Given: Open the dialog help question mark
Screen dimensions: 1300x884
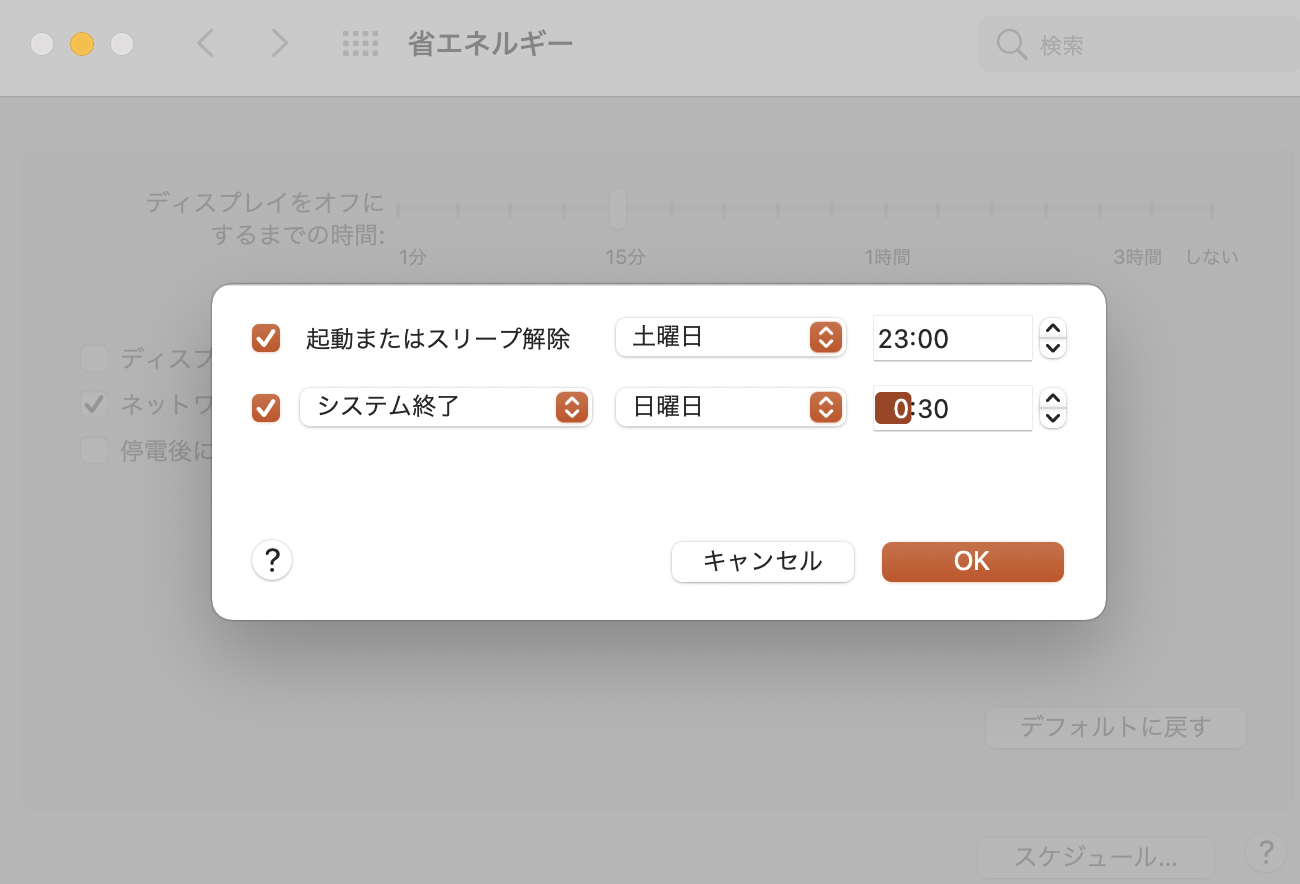Looking at the screenshot, I should pyautogui.click(x=271, y=561).
